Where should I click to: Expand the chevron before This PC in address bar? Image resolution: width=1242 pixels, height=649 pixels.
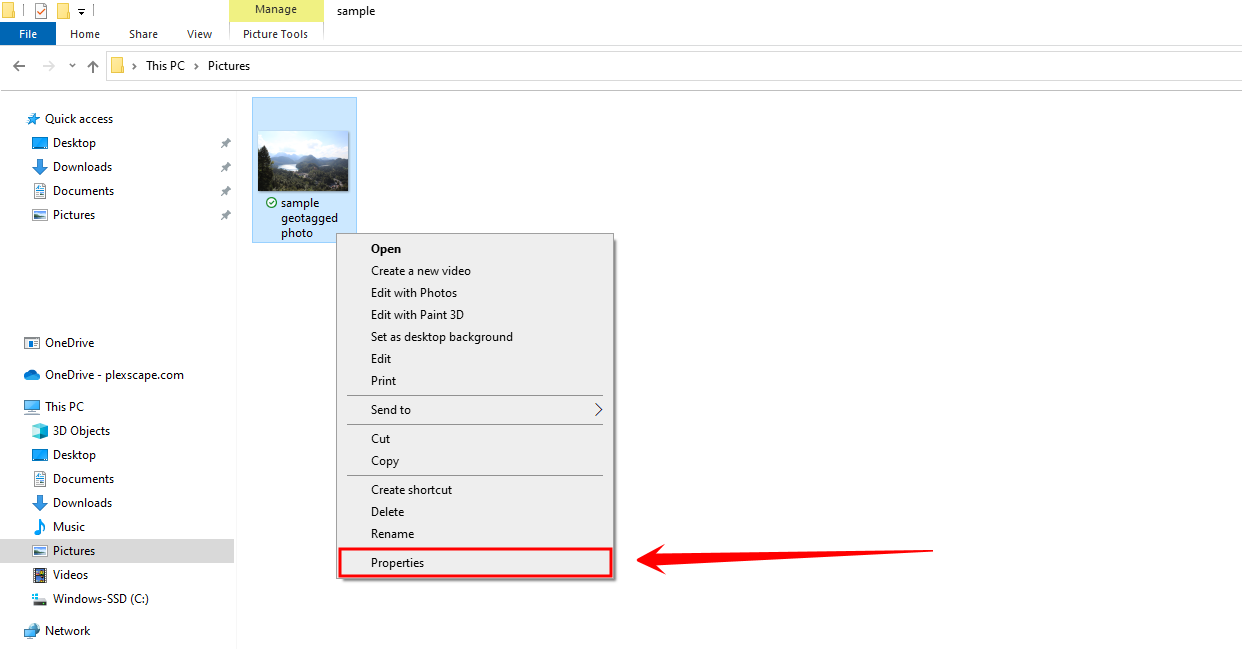(x=134, y=66)
